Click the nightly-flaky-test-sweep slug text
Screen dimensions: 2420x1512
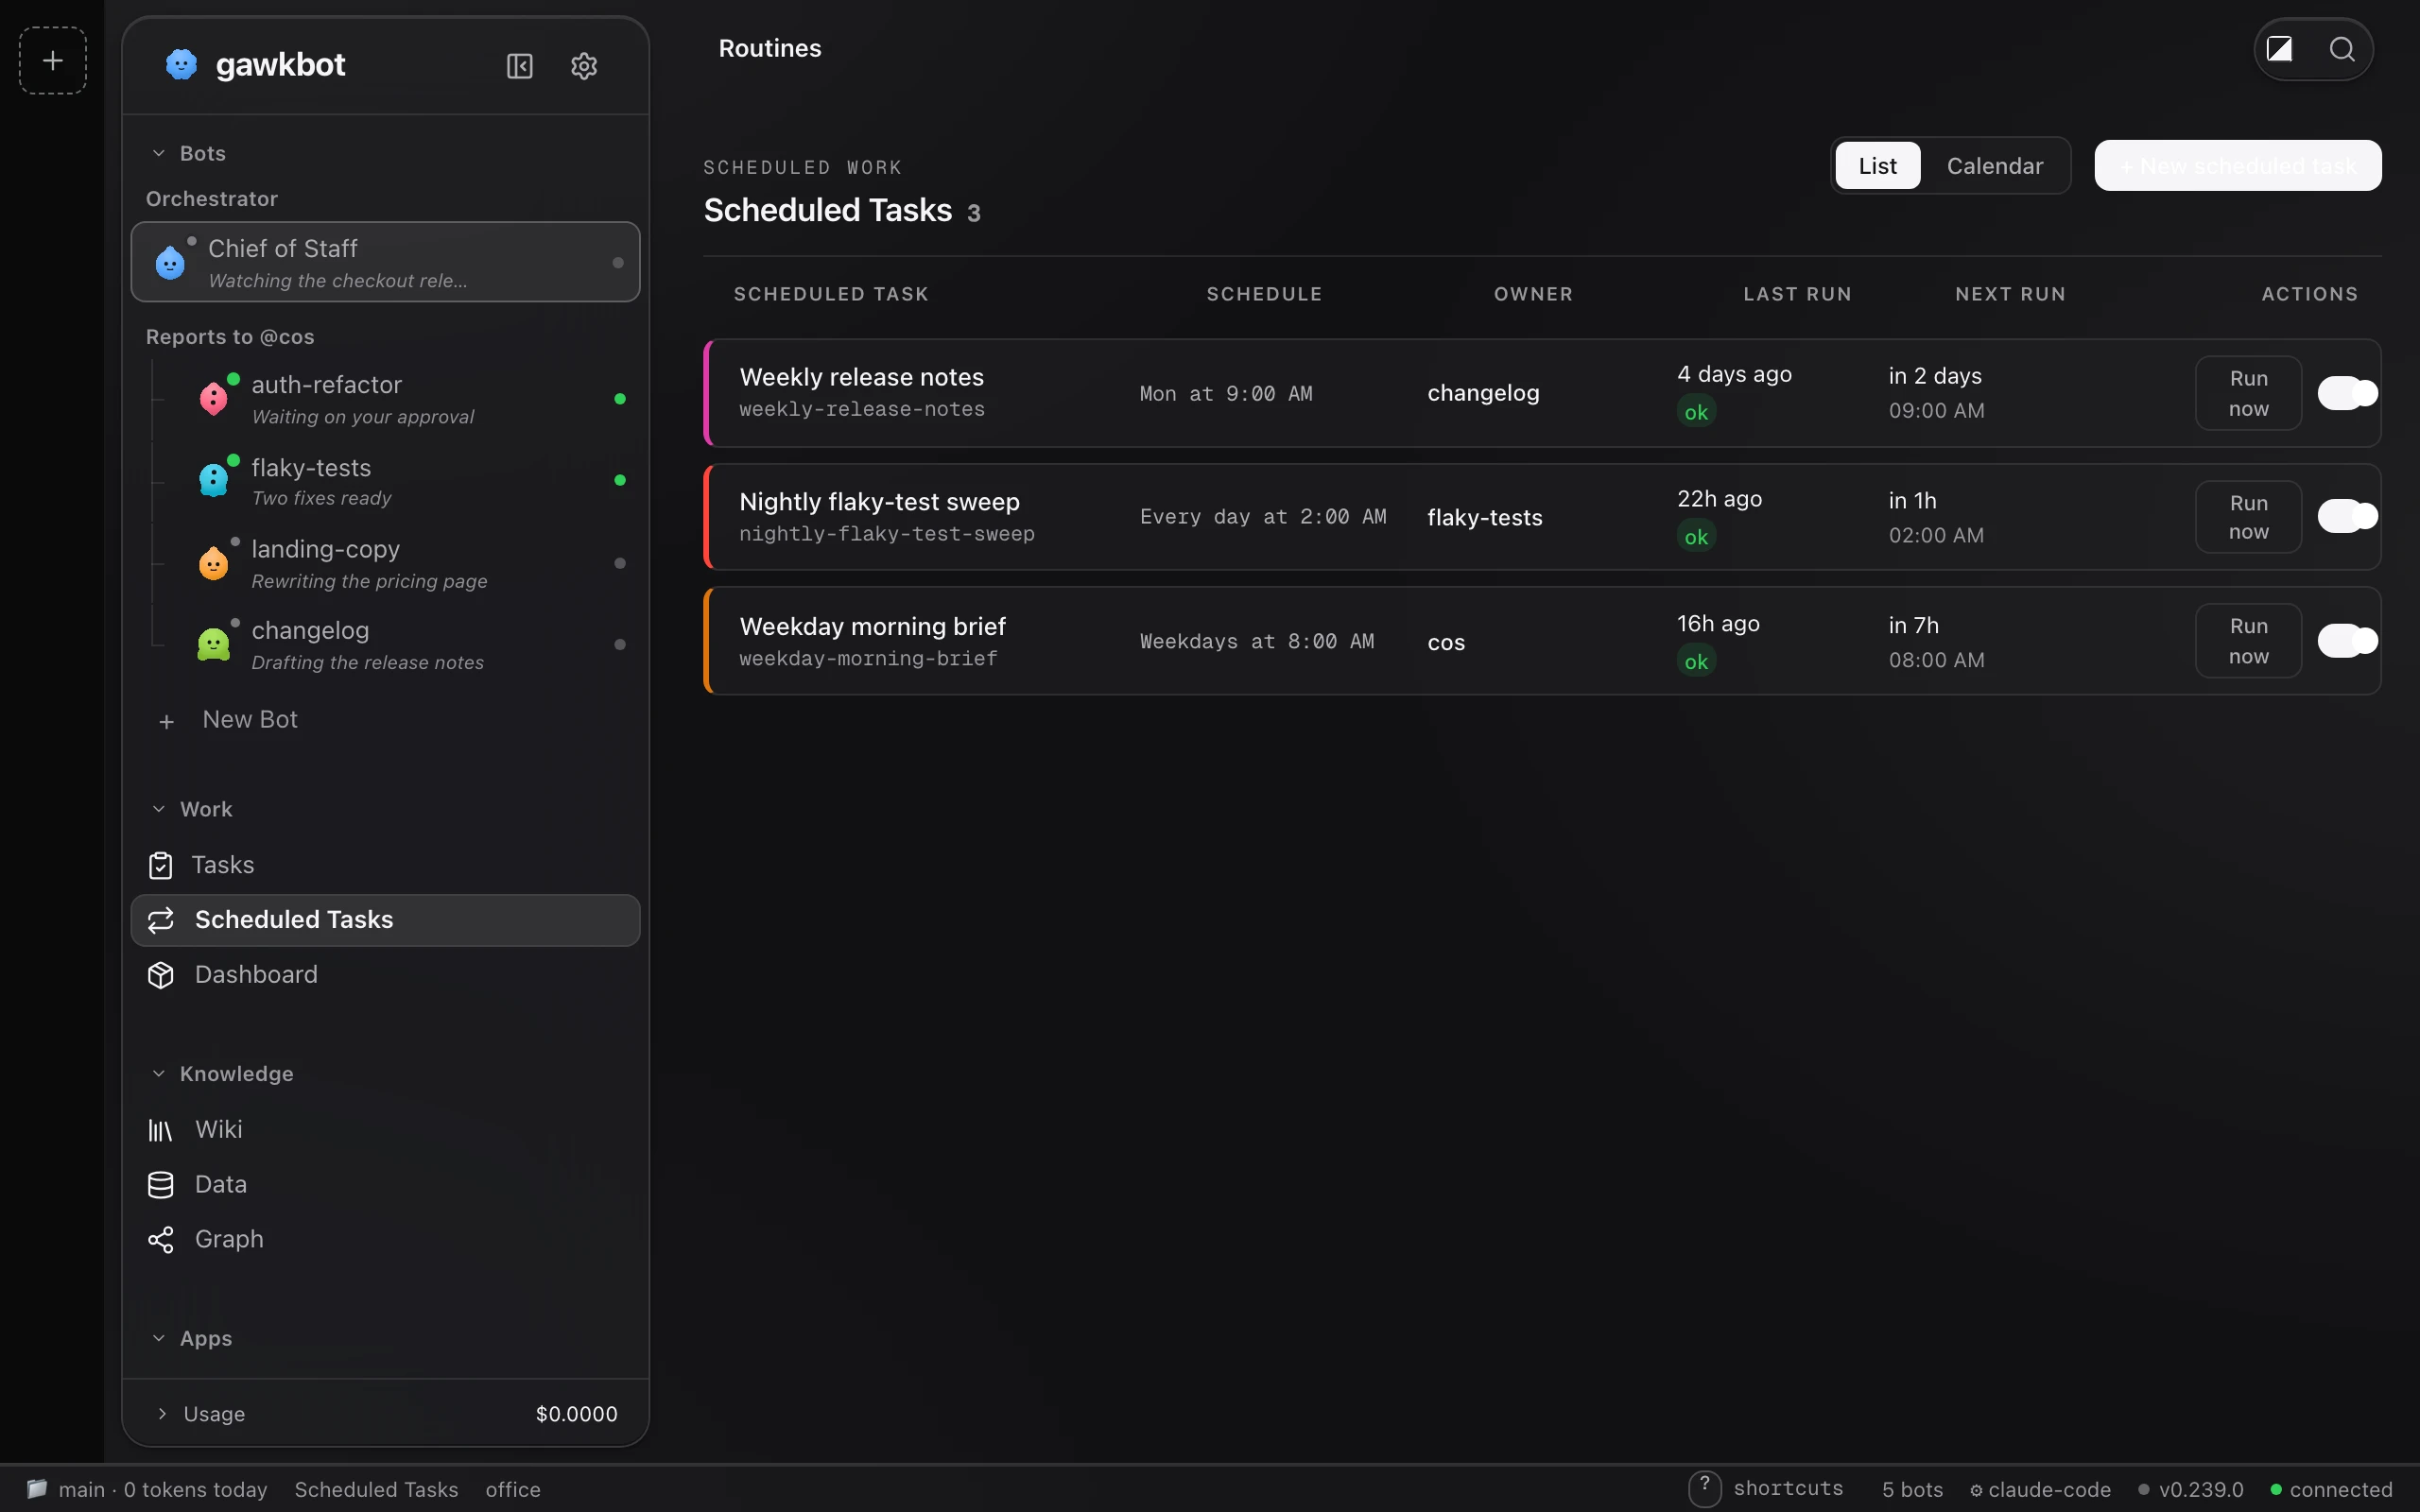click(x=887, y=534)
